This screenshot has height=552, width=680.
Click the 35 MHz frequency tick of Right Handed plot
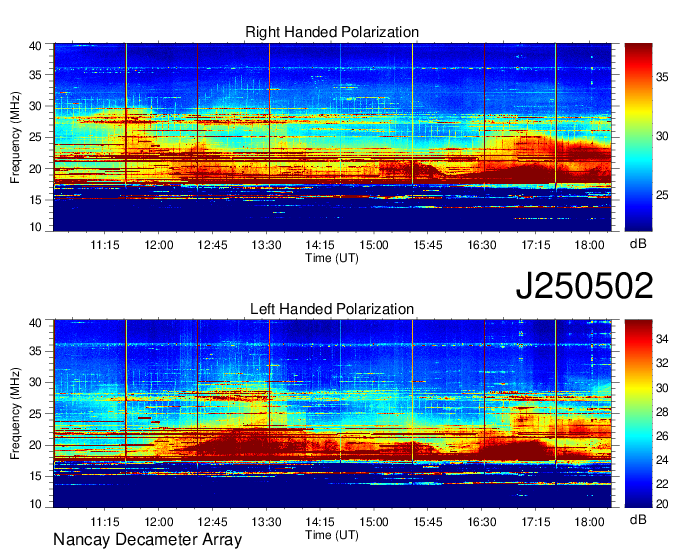click(x=35, y=75)
